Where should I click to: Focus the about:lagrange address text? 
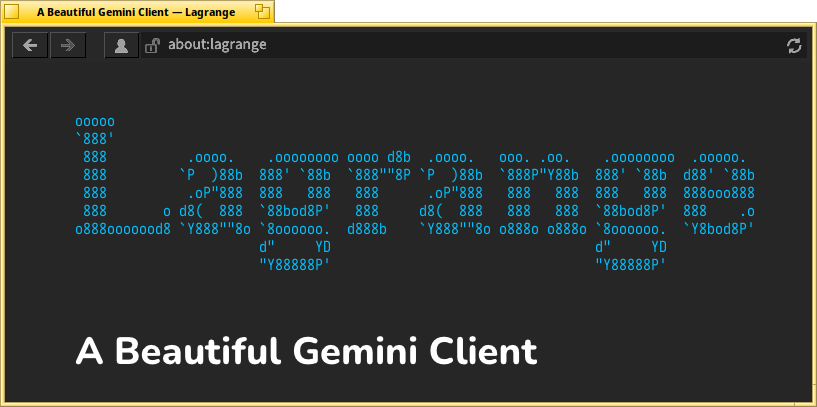pyautogui.click(x=217, y=45)
